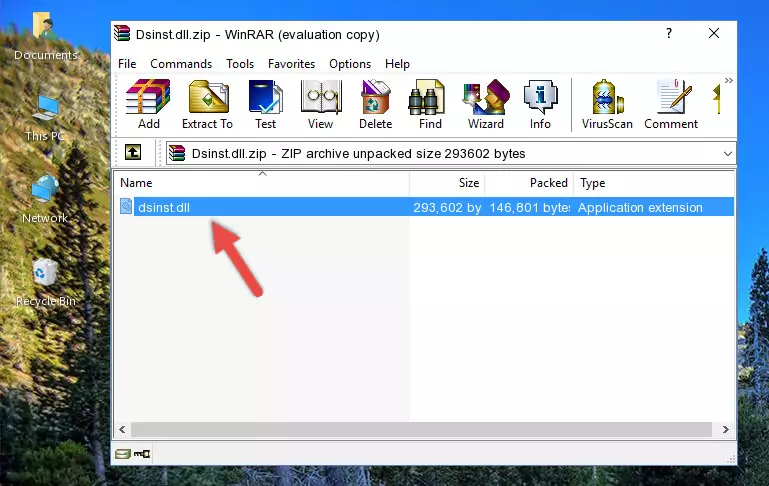Select the This PC desktop icon
This screenshot has height=486, width=769.
pos(45,118)
